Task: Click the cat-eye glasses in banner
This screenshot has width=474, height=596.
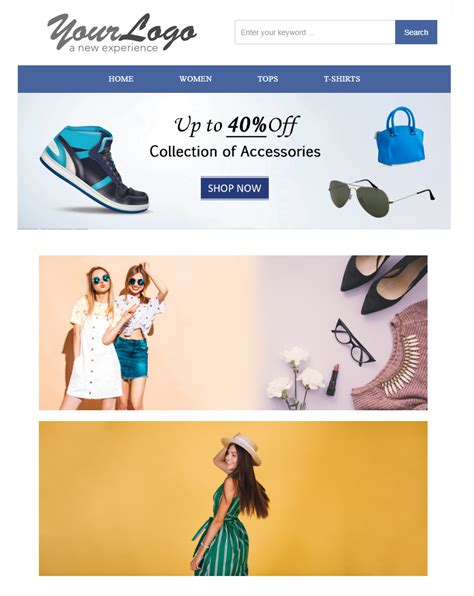Action: pyautogui.click(x=353, y=342)
